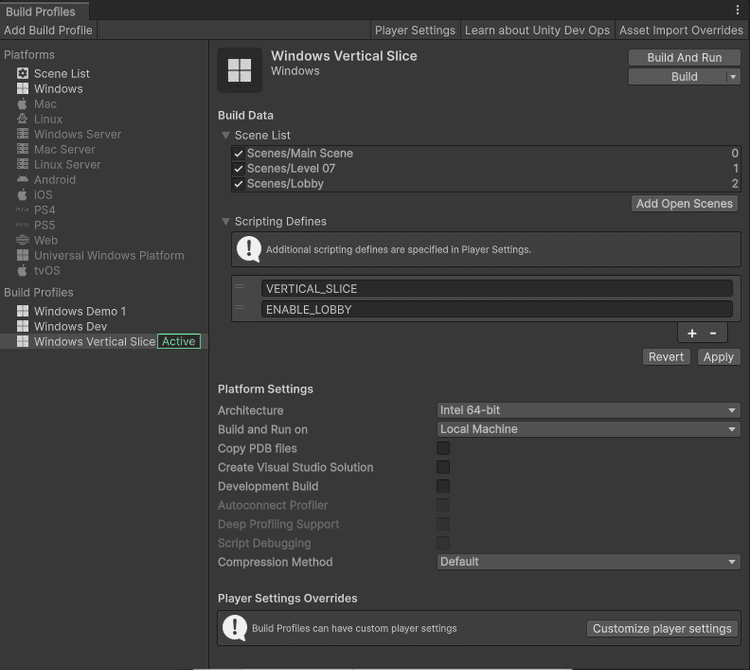The width and height of the screenshot is (750, 670).
Task: Click the Web globe icon
Action: coord(22,240)
